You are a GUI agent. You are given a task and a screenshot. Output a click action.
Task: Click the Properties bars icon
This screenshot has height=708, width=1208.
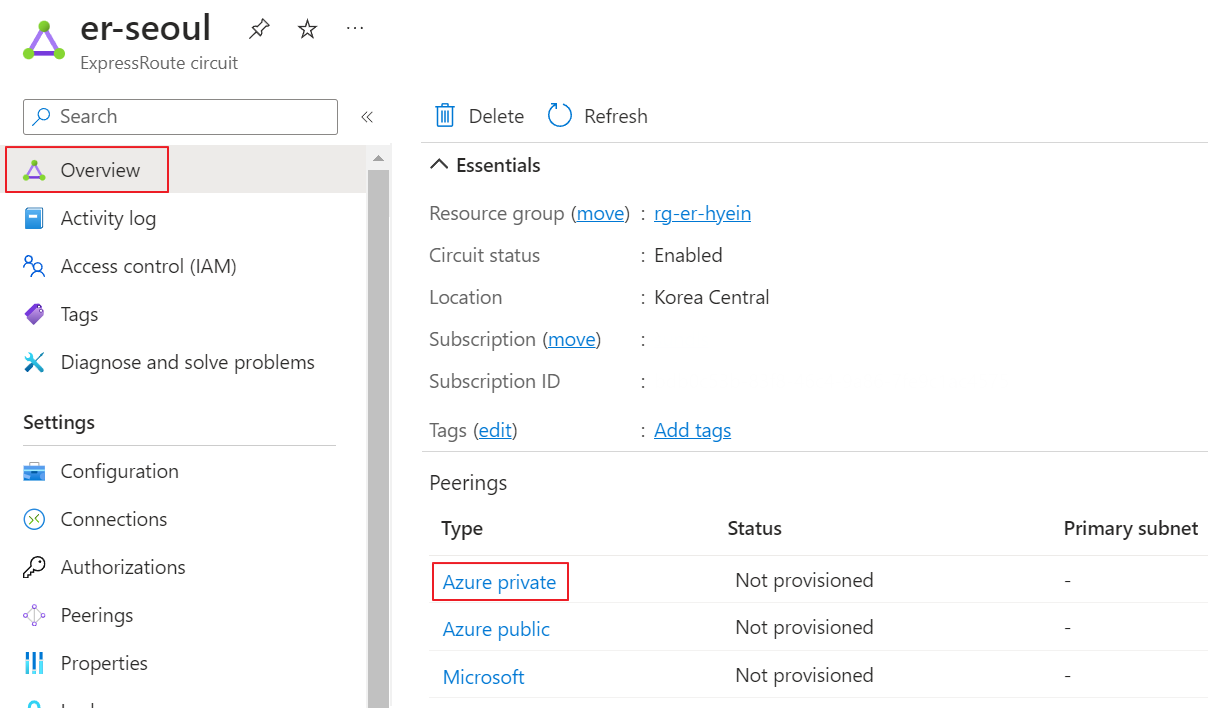pyautogui.click(x=35, y=663)
